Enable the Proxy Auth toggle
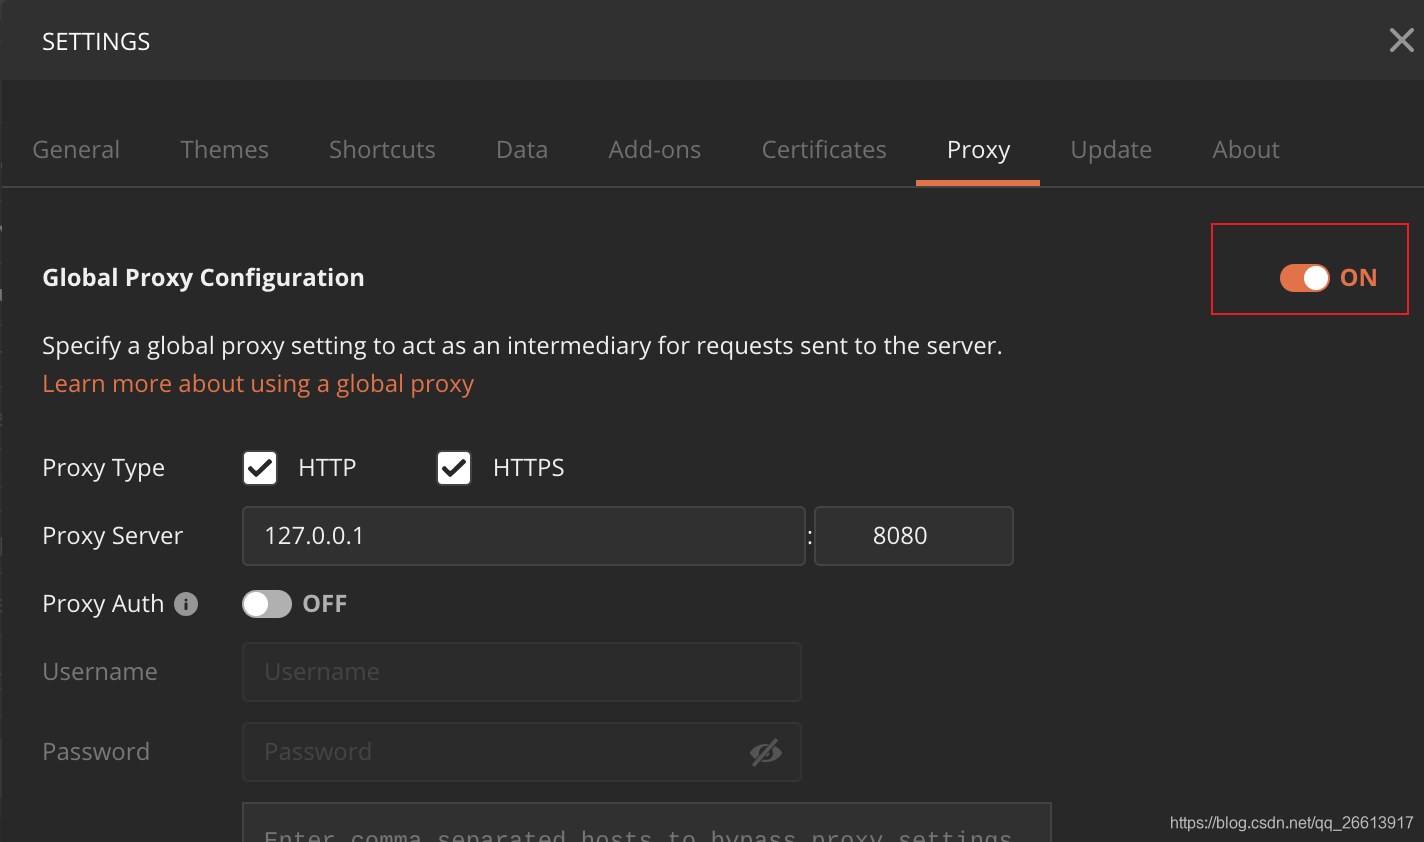The width and height of the screenshot is (1424, 842). 267,604
